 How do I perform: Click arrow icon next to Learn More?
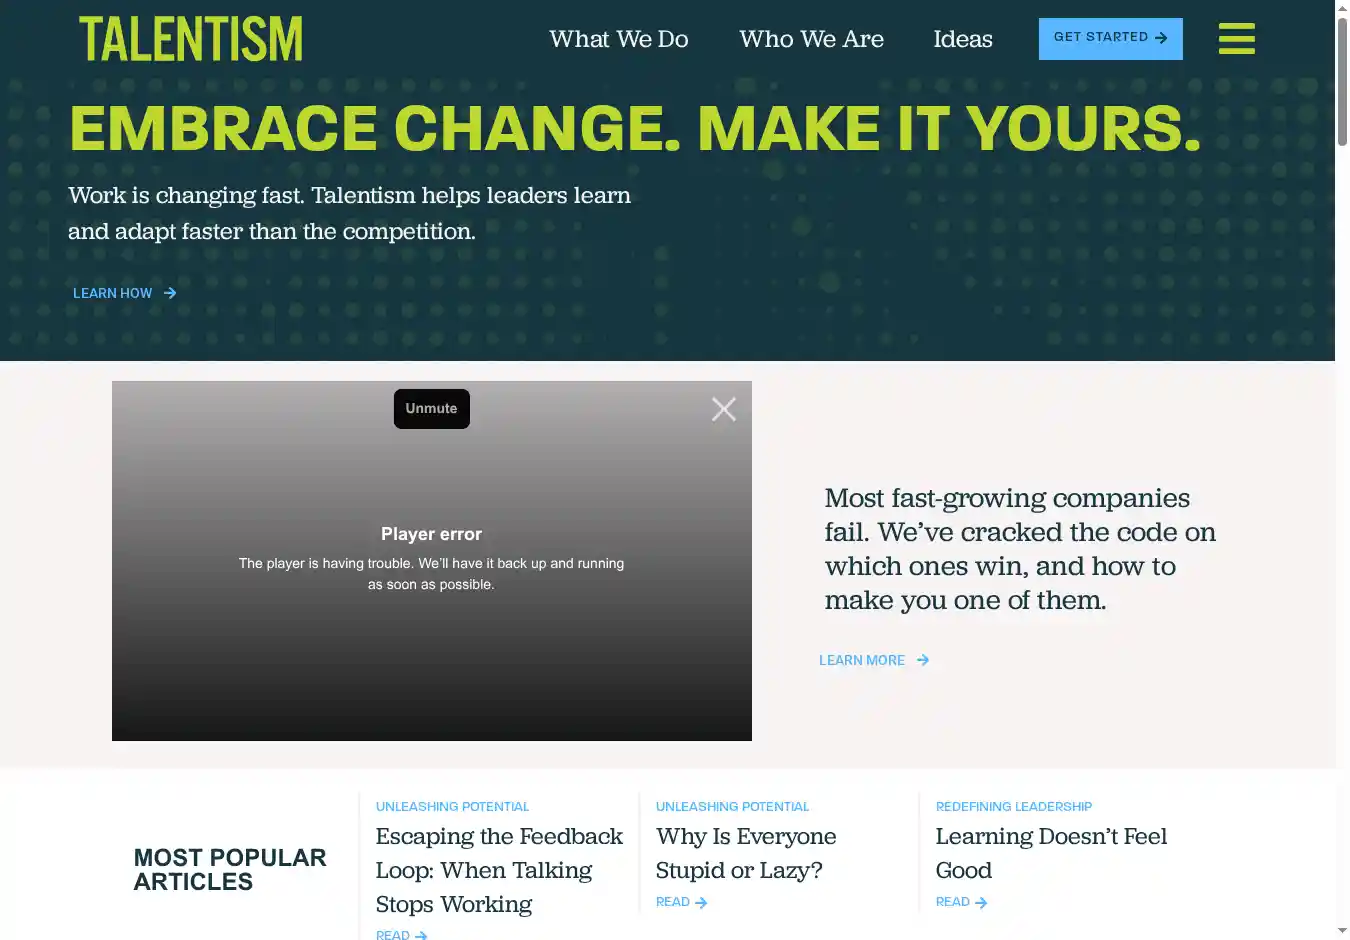[923, 660]
